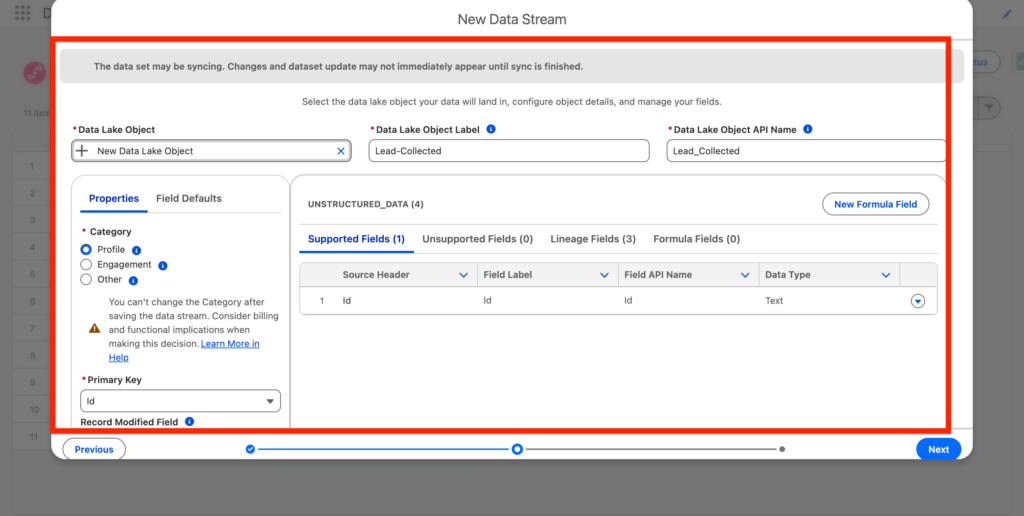Click the Data Lake Object Label input field

pos(509,151)
